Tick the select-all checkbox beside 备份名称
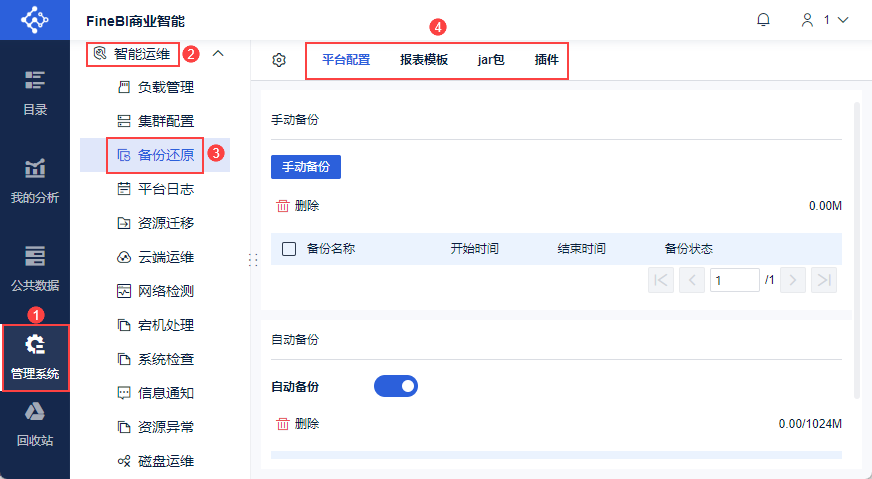 point(289,249)
